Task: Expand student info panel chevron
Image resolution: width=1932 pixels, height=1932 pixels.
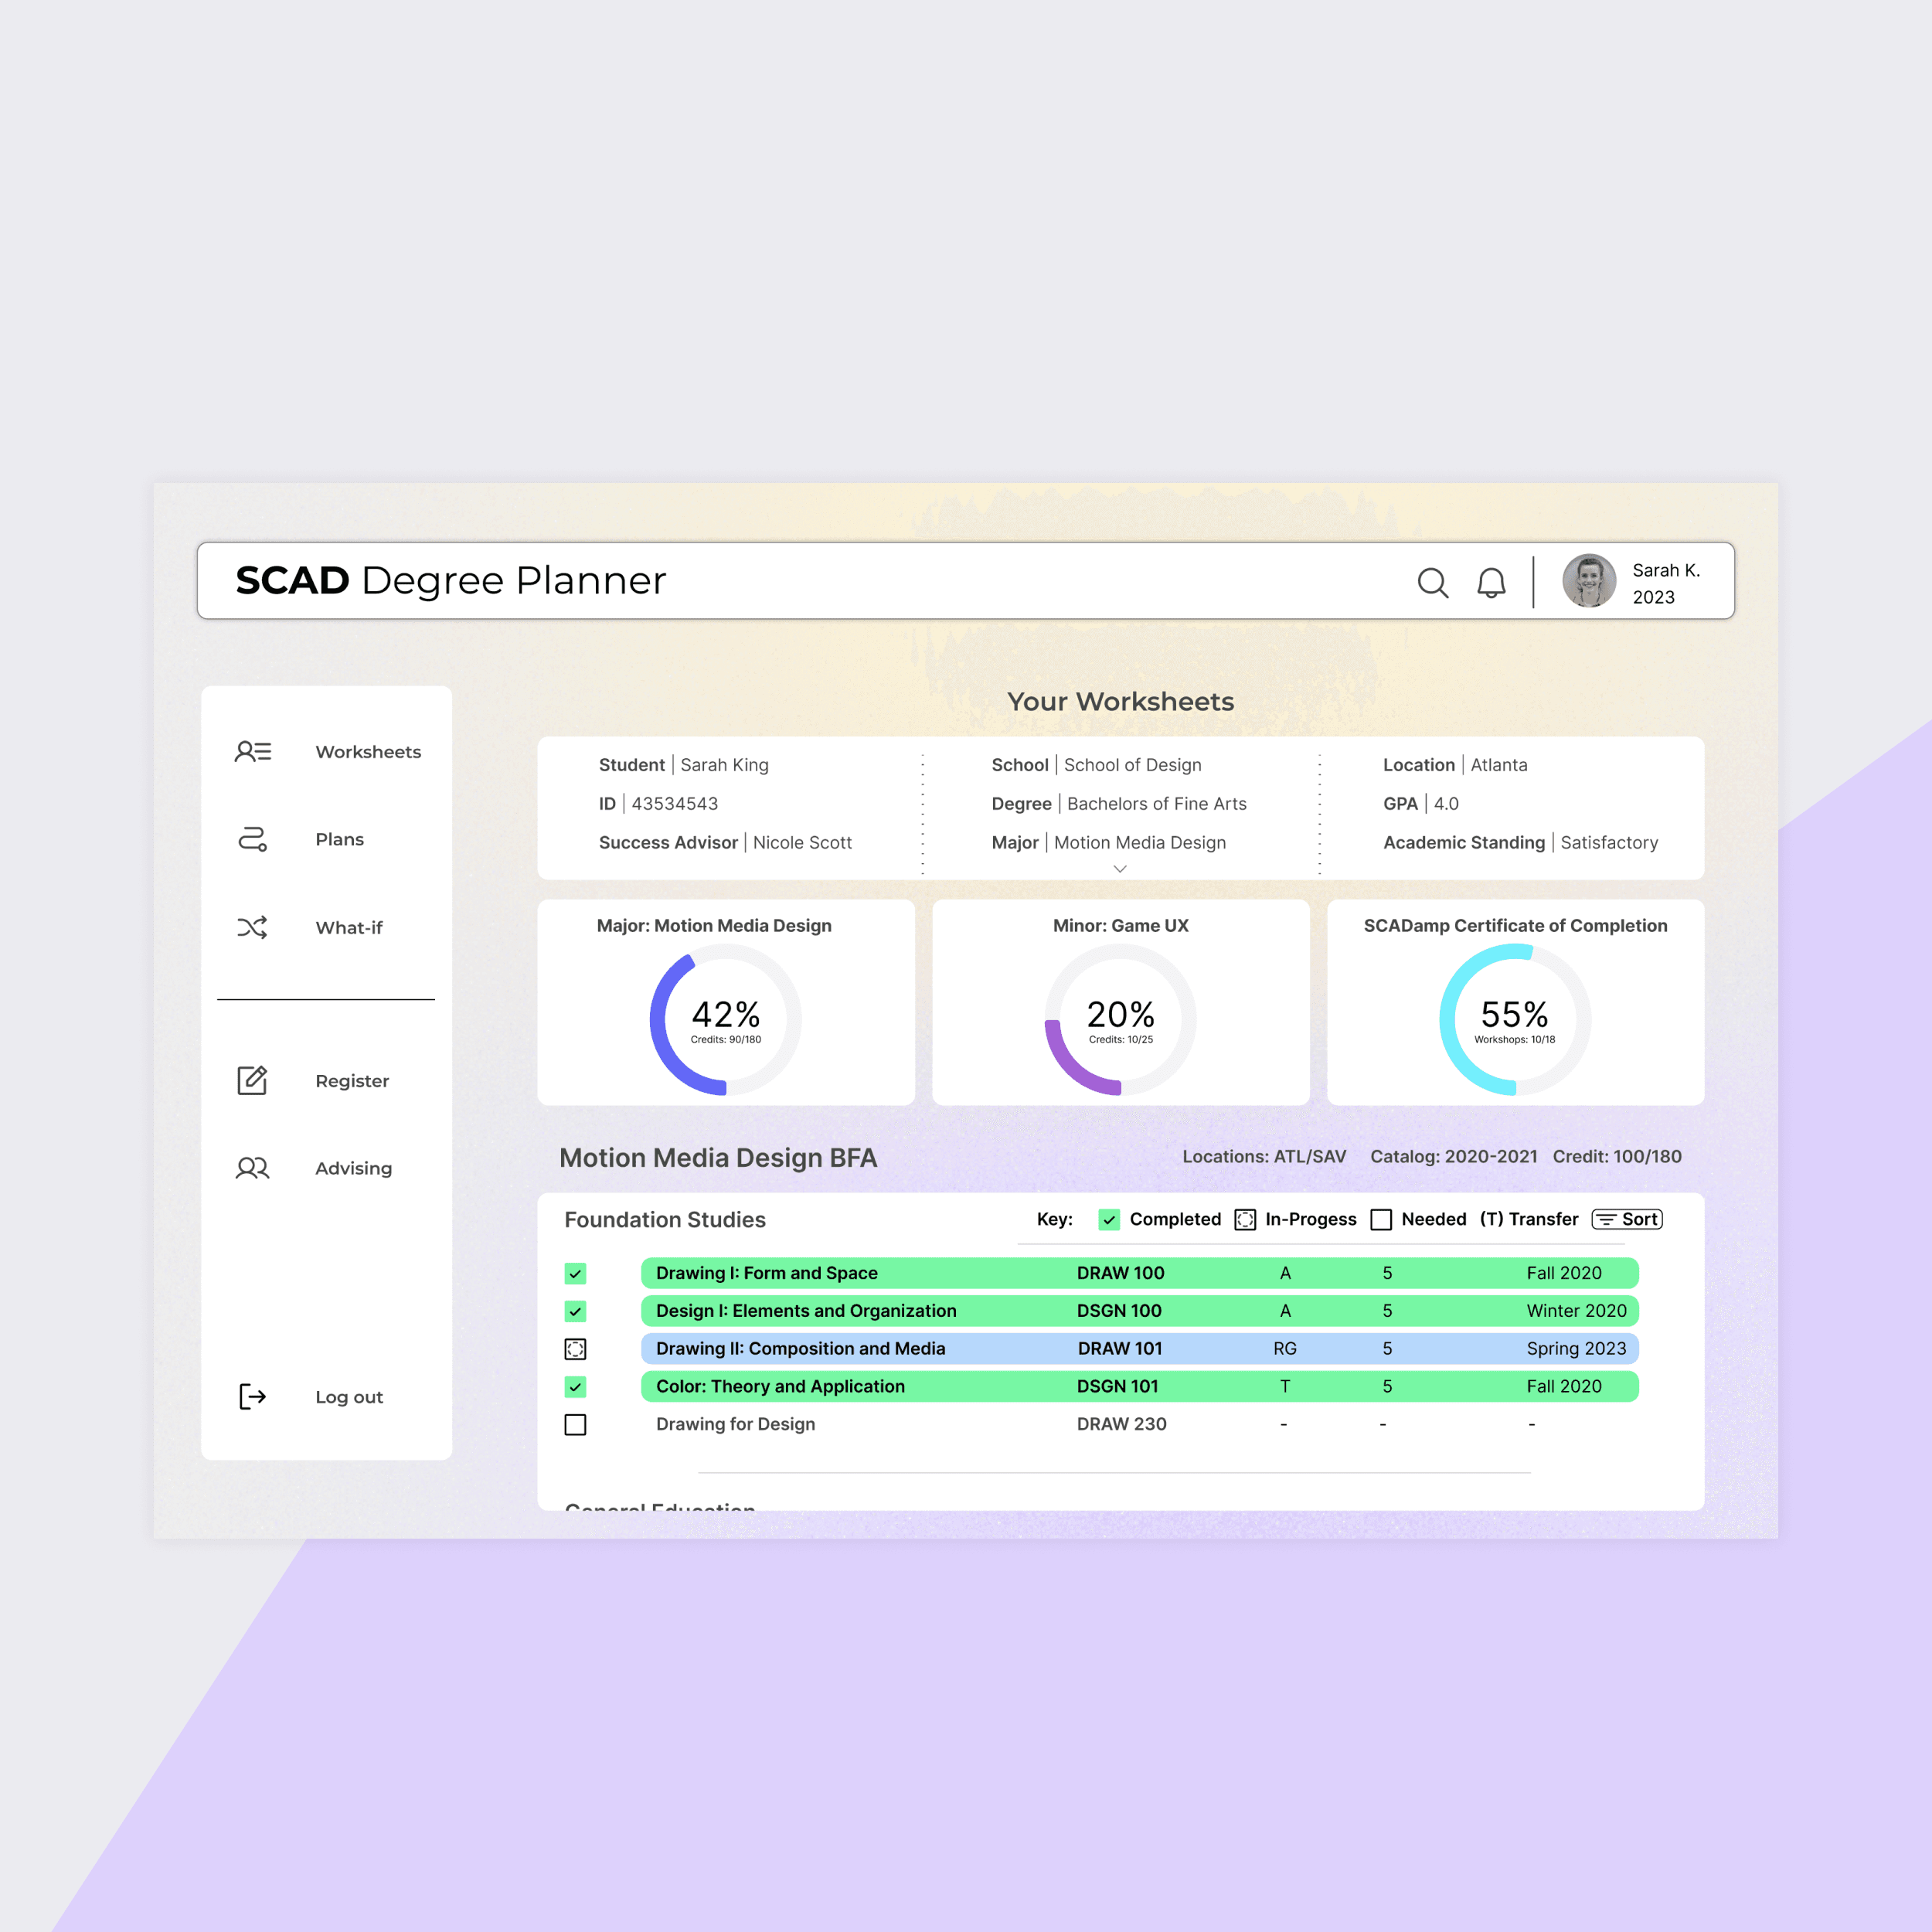Action: click(1120, 869)
